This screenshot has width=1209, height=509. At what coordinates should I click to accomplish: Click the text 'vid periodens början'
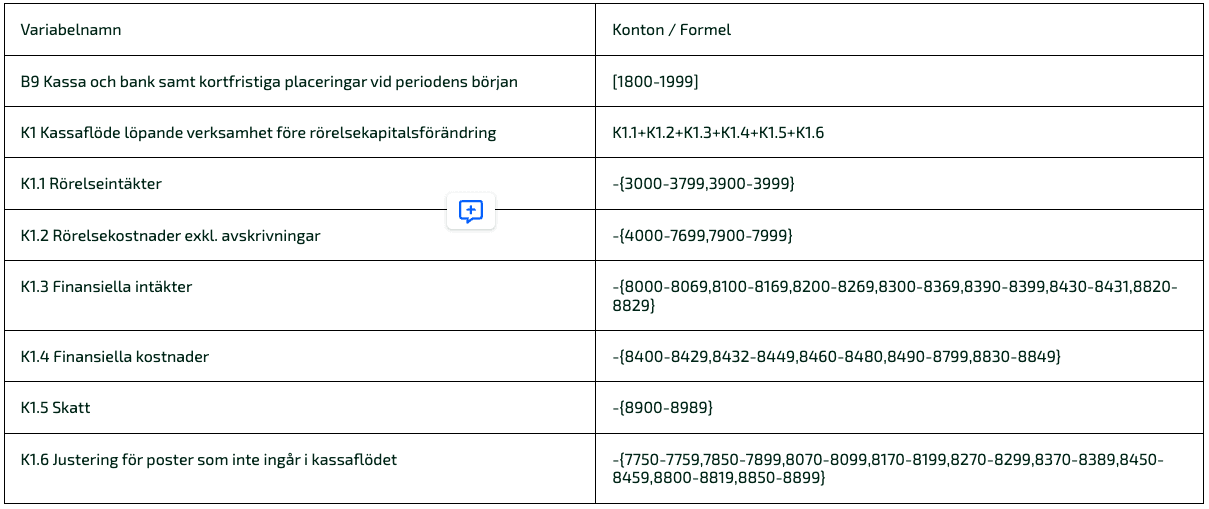(x=445, y=82)
